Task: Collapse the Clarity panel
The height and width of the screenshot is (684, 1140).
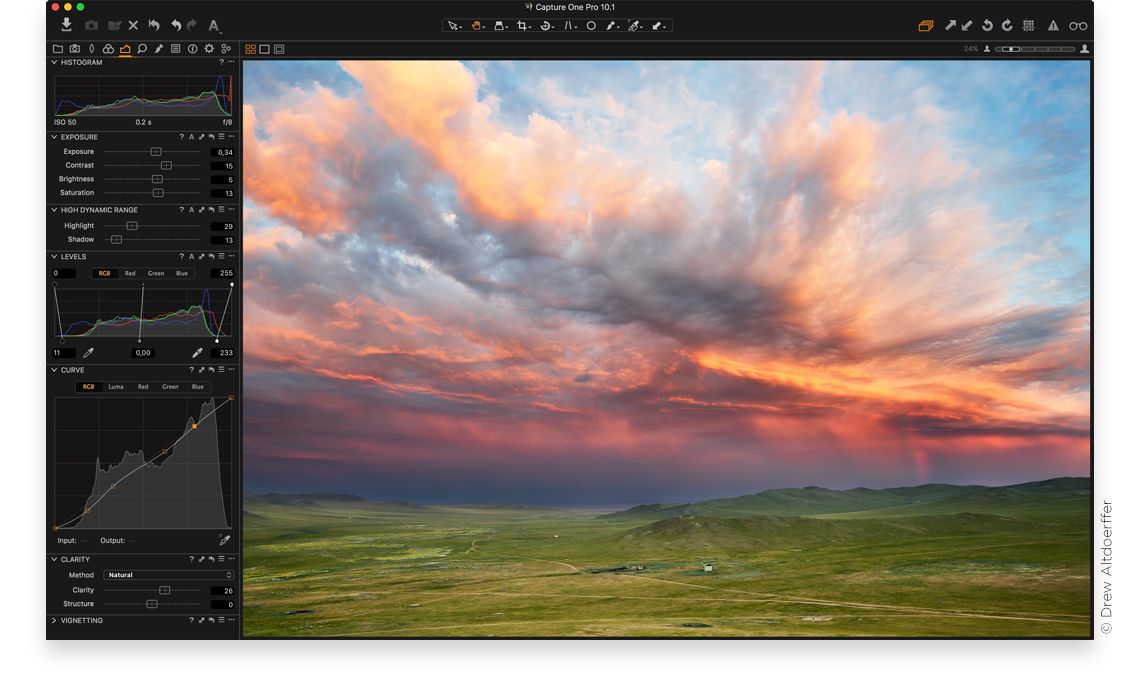Action: tap(54, 559)
